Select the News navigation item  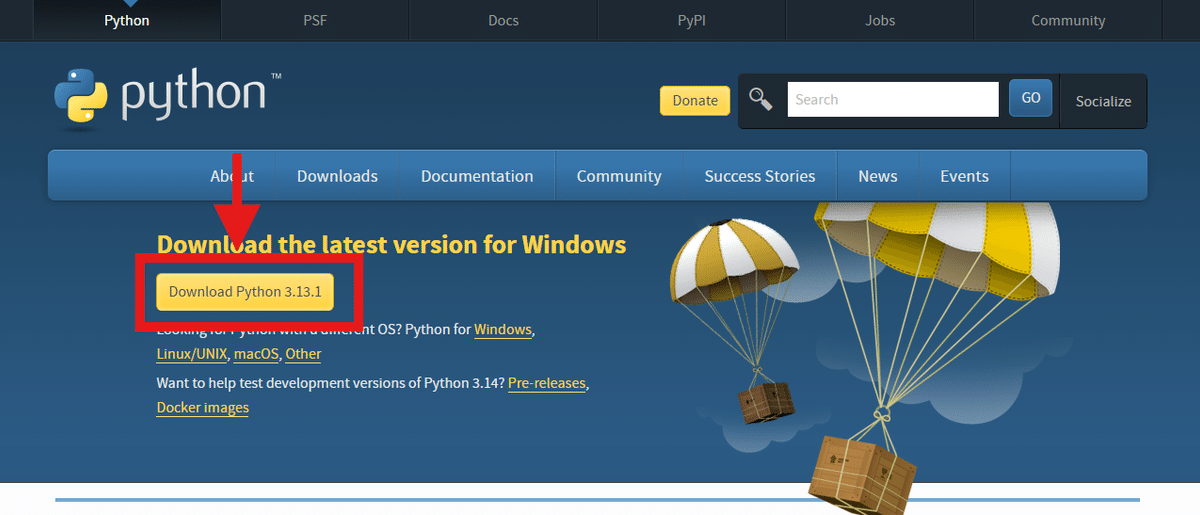click(x=878, y=176)
